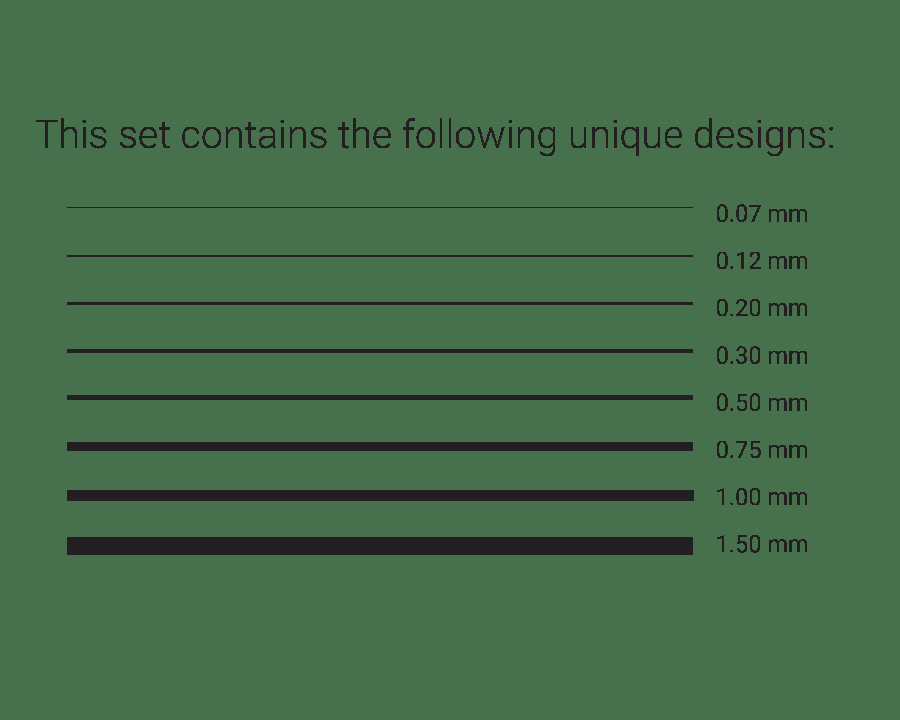The width and height of the screenshot is (900, 720).
Task: Click the "0.75 mm" label
Action: point(761,451)
